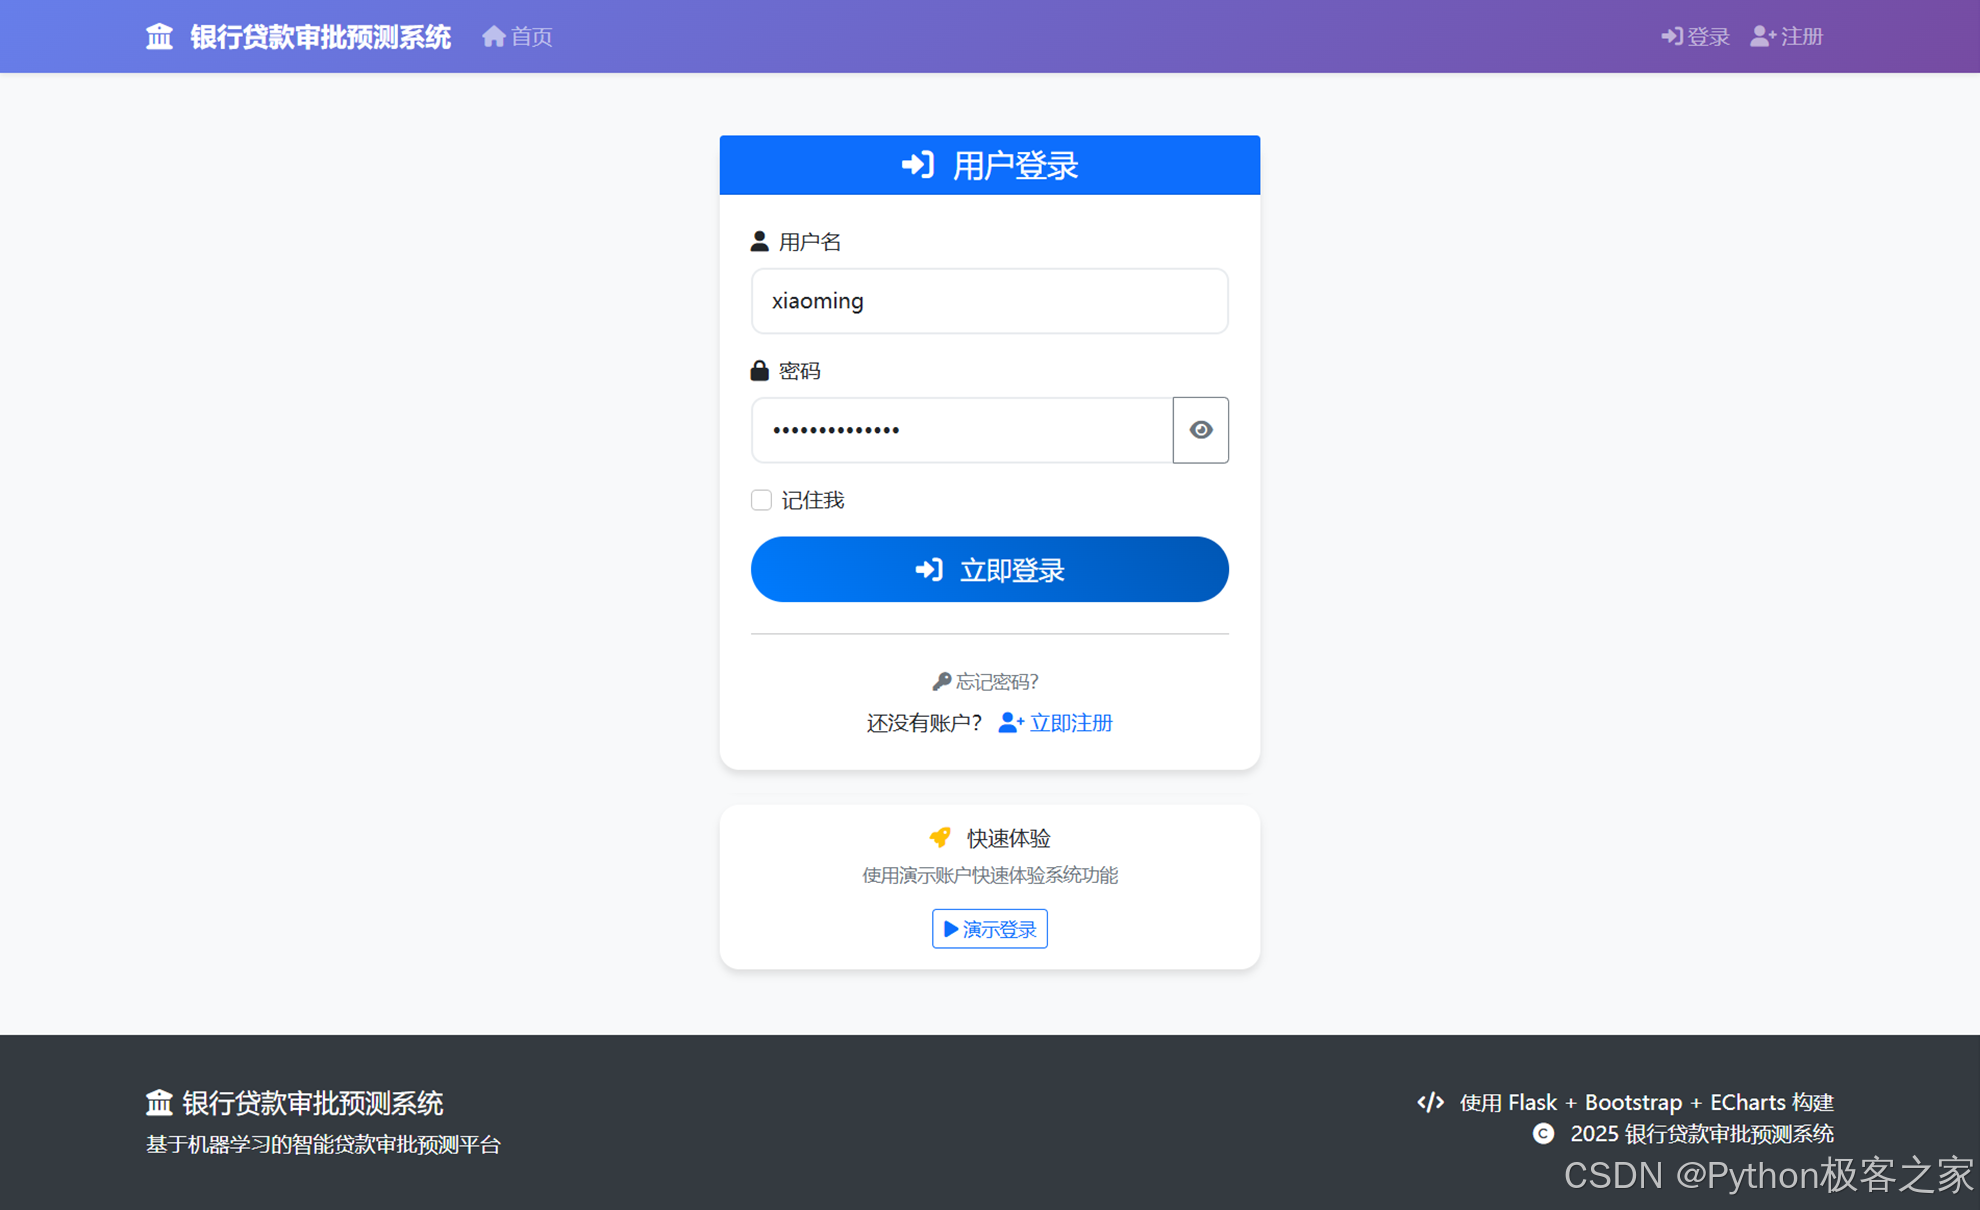This screenshot has height=1210, width=1980.
Task: Click the add-user icon beside 注册 in navbar
Action: pyautogui.click(x=1763, y=37)
